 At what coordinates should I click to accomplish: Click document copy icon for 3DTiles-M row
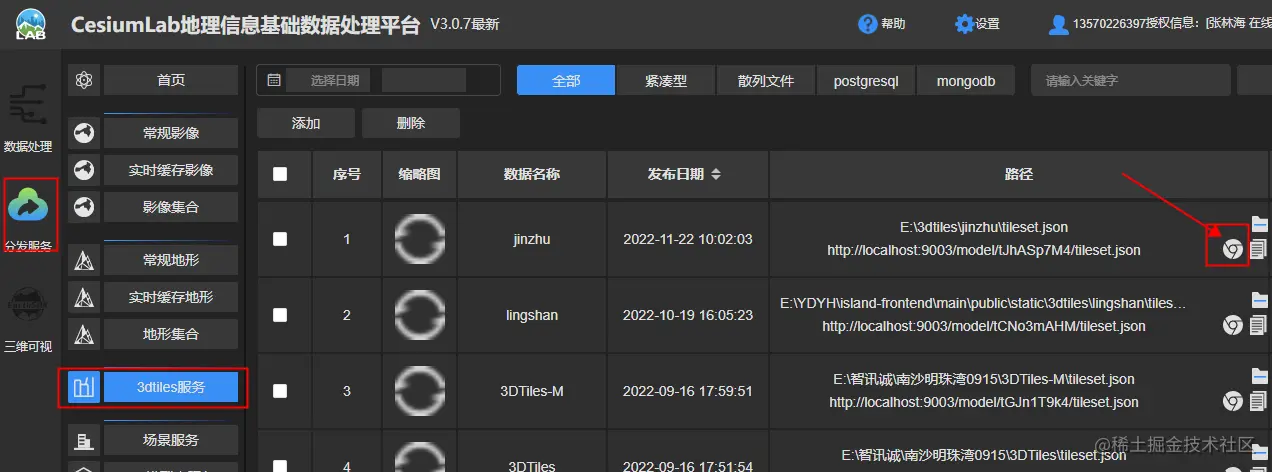click(x=1259, y=401)
